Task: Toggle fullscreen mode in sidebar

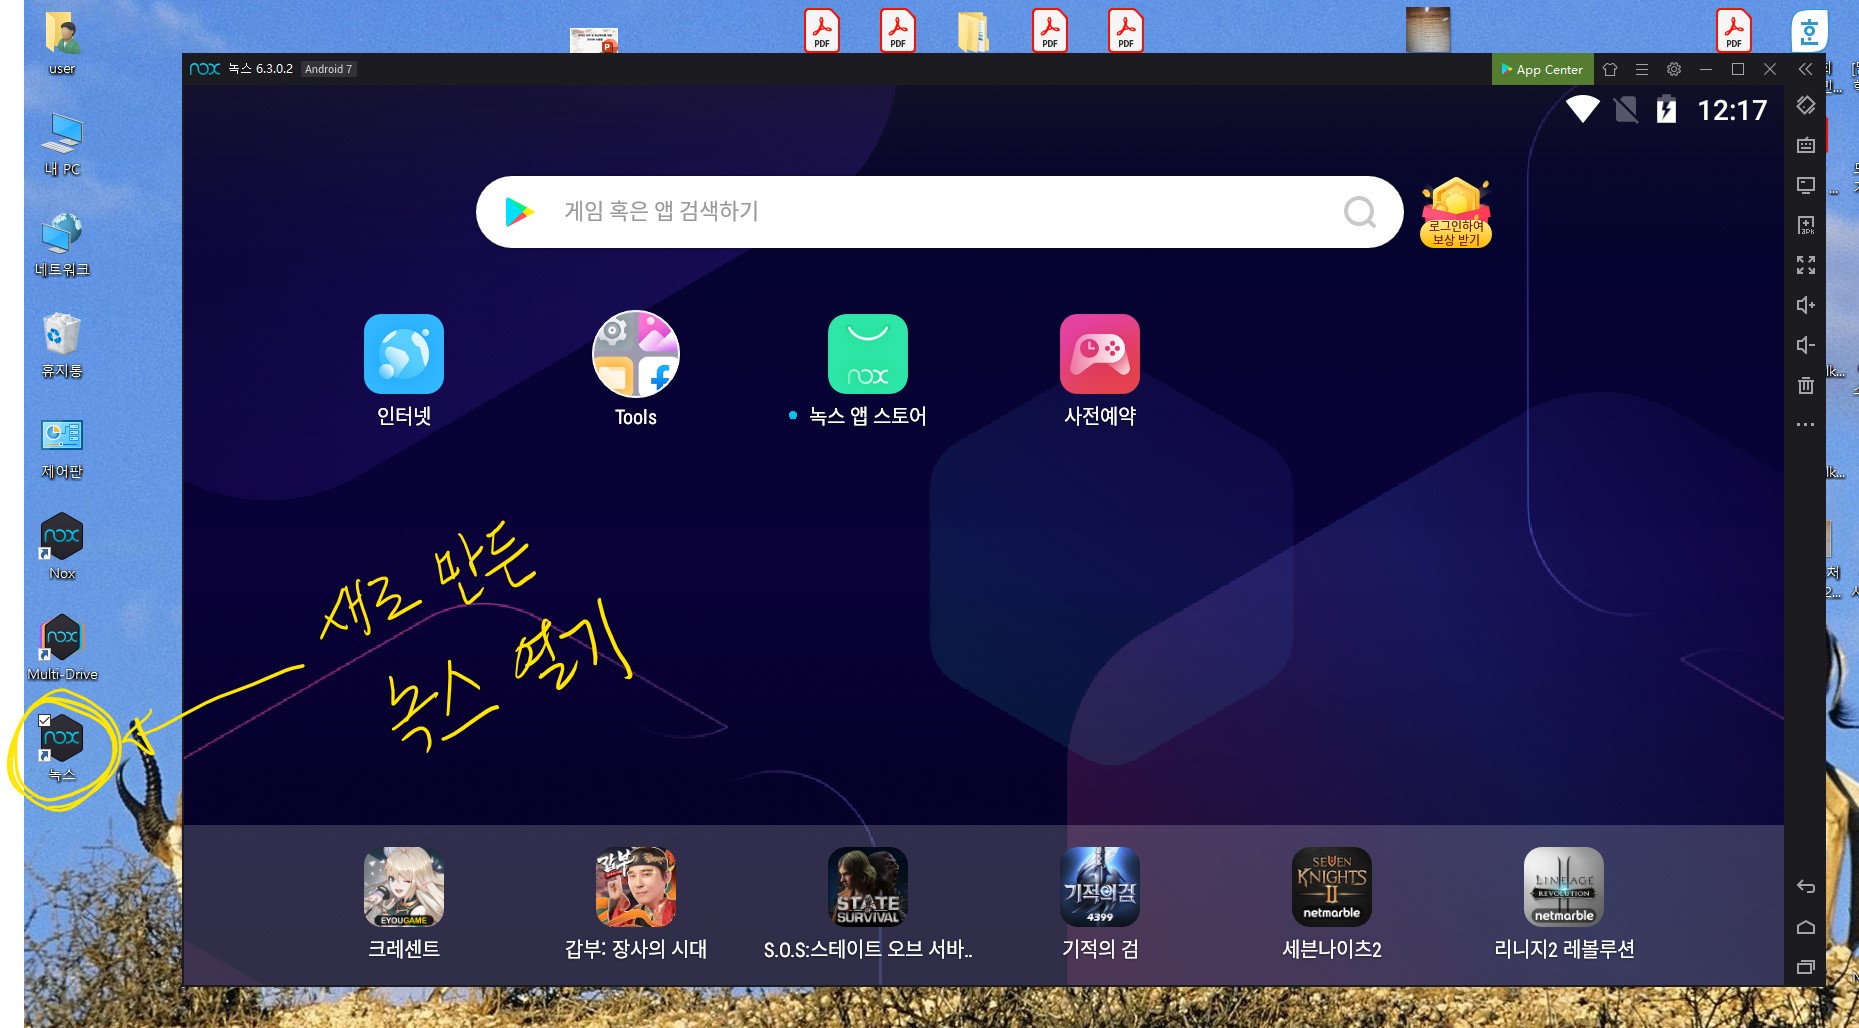Action: point(1806,265)
